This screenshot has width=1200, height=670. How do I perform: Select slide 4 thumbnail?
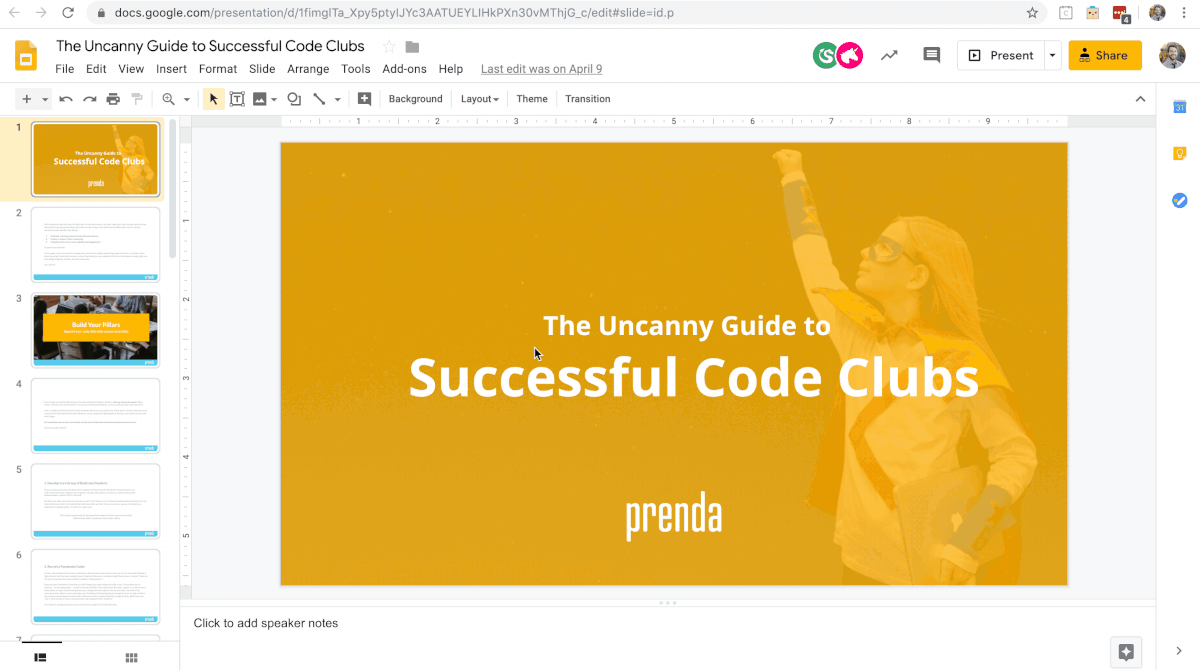click(95, 416)
